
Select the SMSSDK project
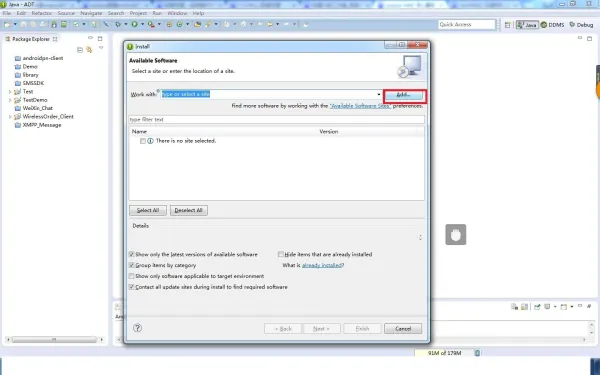(33, 83)
